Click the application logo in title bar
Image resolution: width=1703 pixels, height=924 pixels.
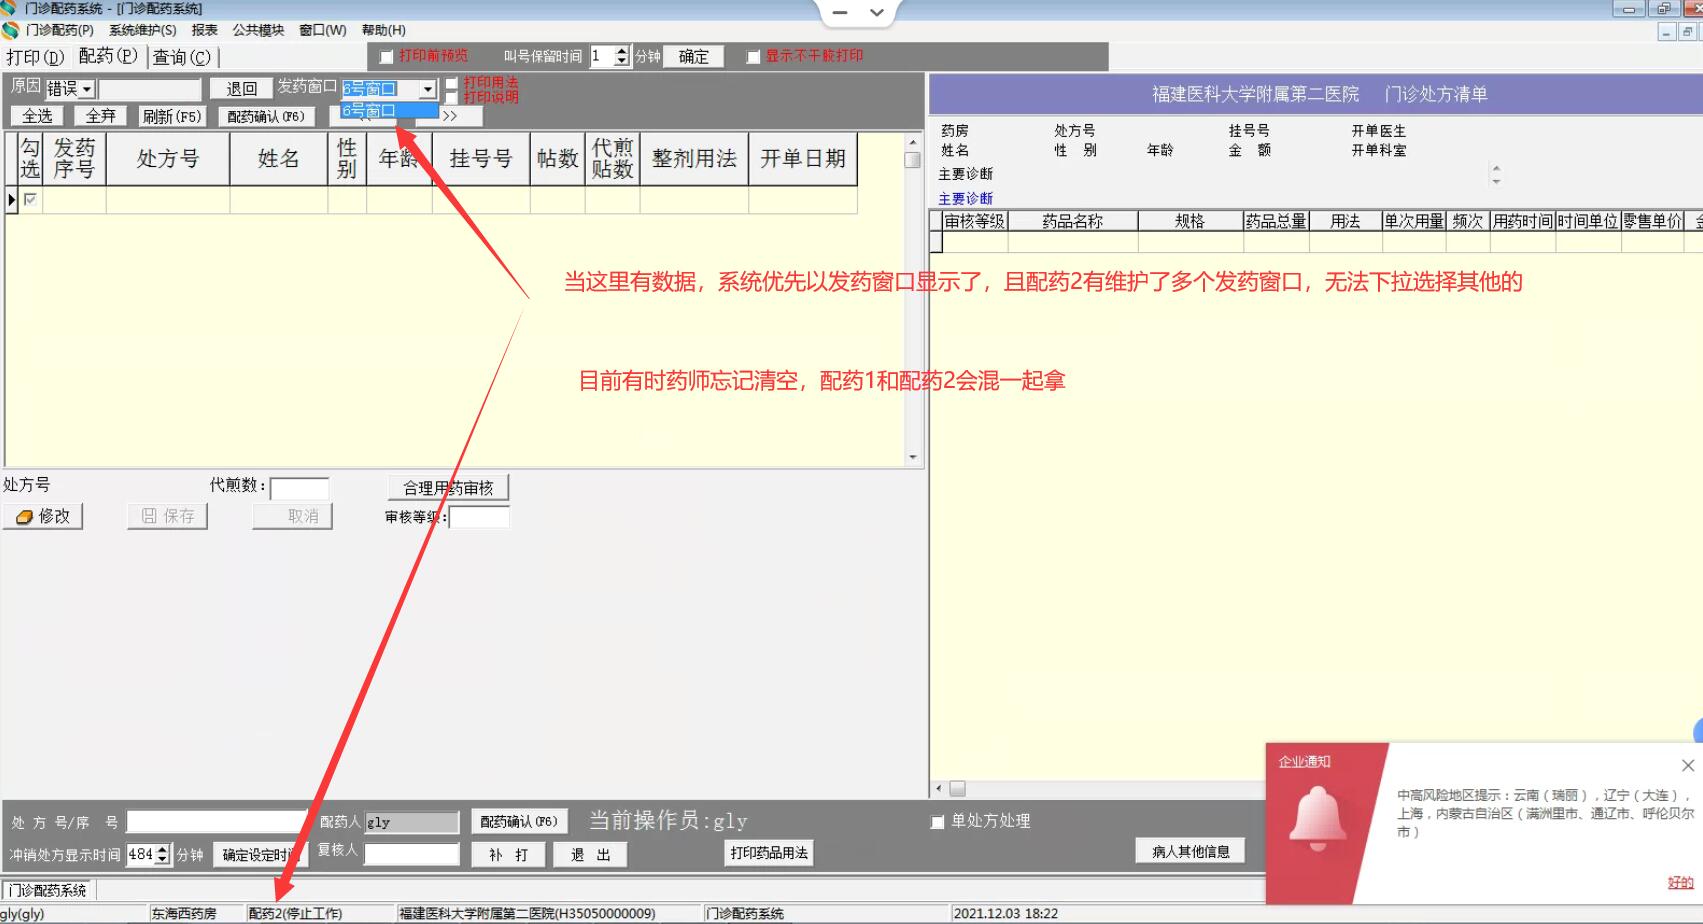(9, 8)
